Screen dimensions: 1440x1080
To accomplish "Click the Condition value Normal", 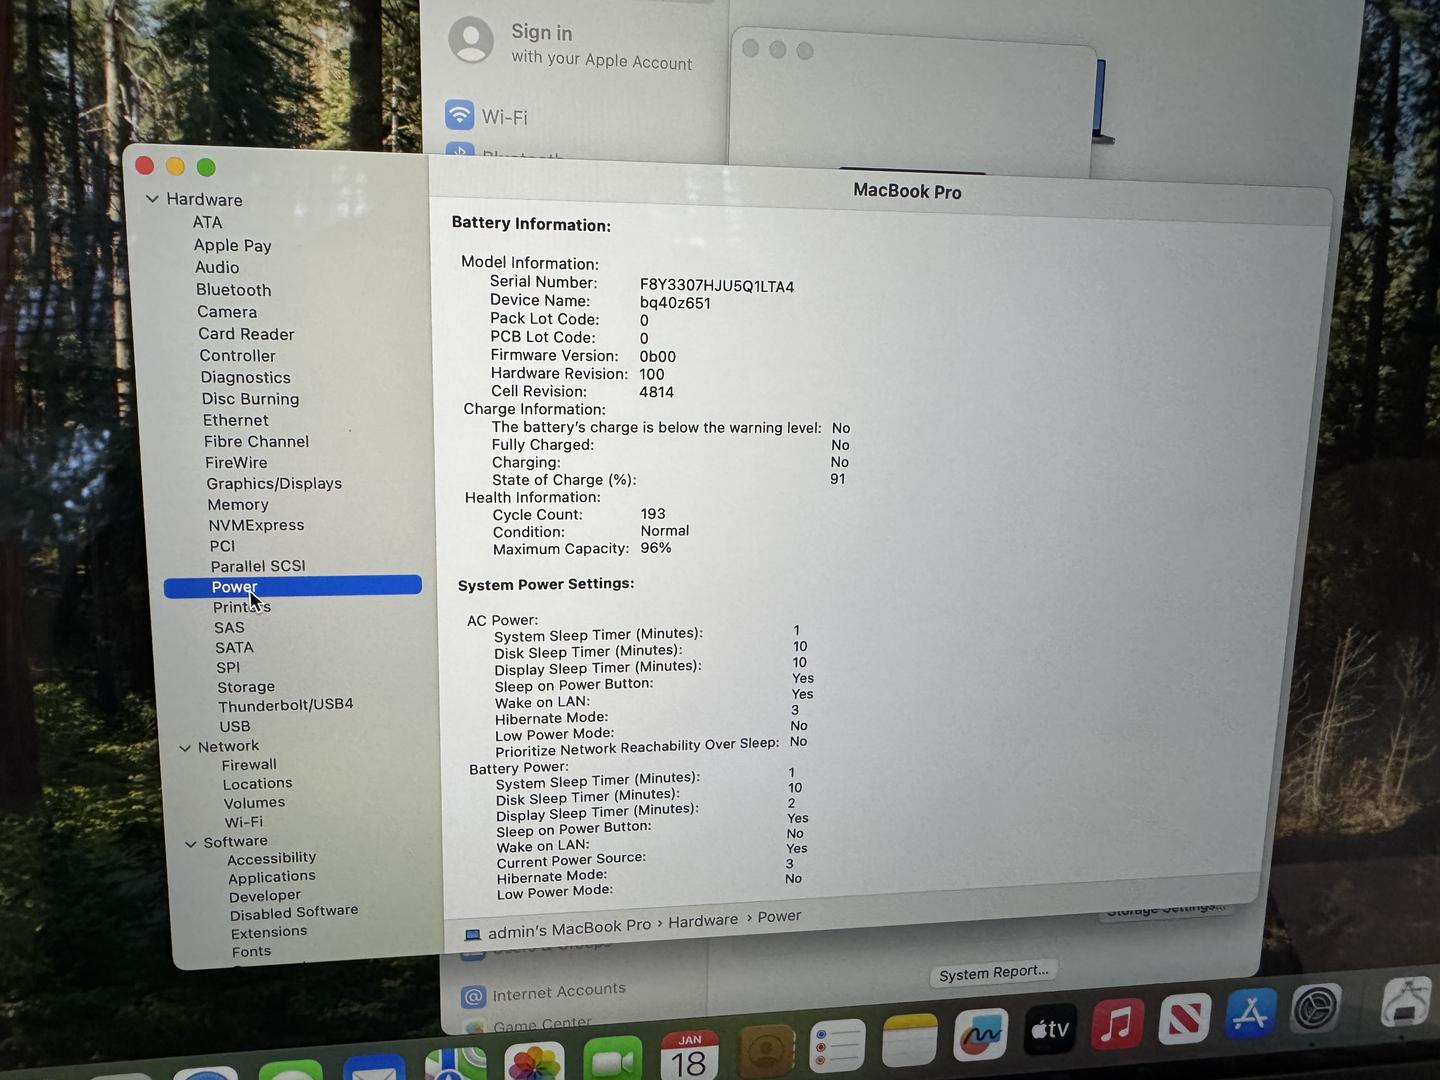I will point(665,531).
